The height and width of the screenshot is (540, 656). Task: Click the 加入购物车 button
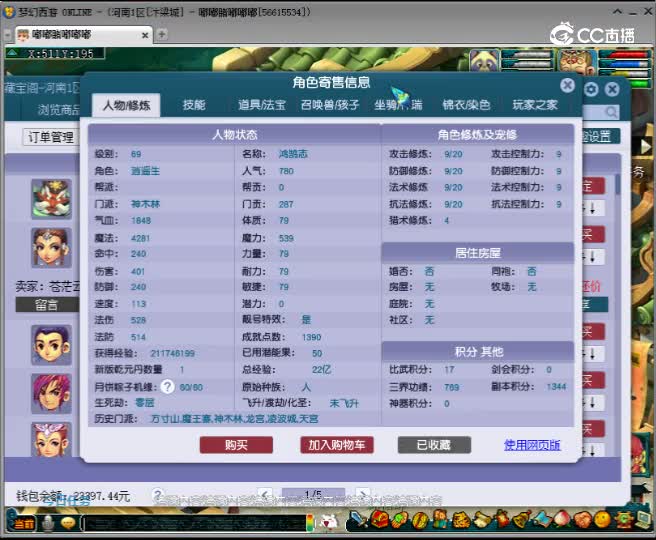336,445
